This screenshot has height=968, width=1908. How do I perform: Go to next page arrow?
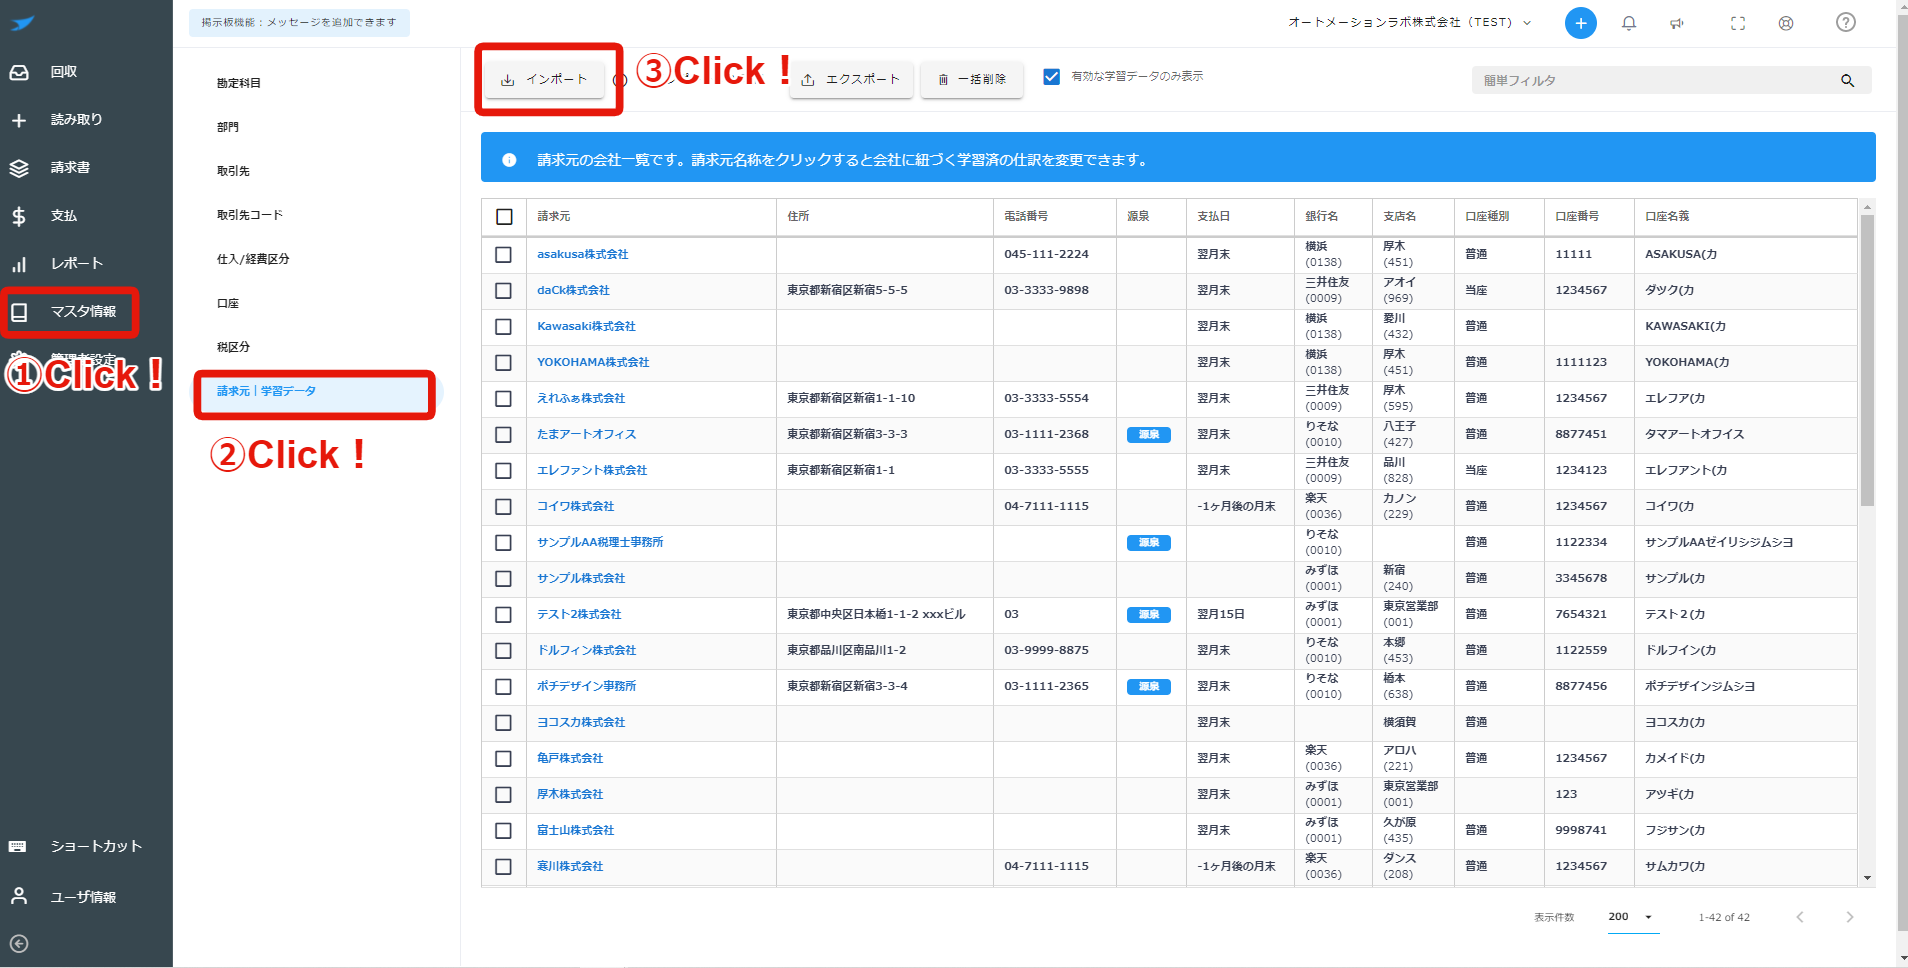tap(1849, 917)
